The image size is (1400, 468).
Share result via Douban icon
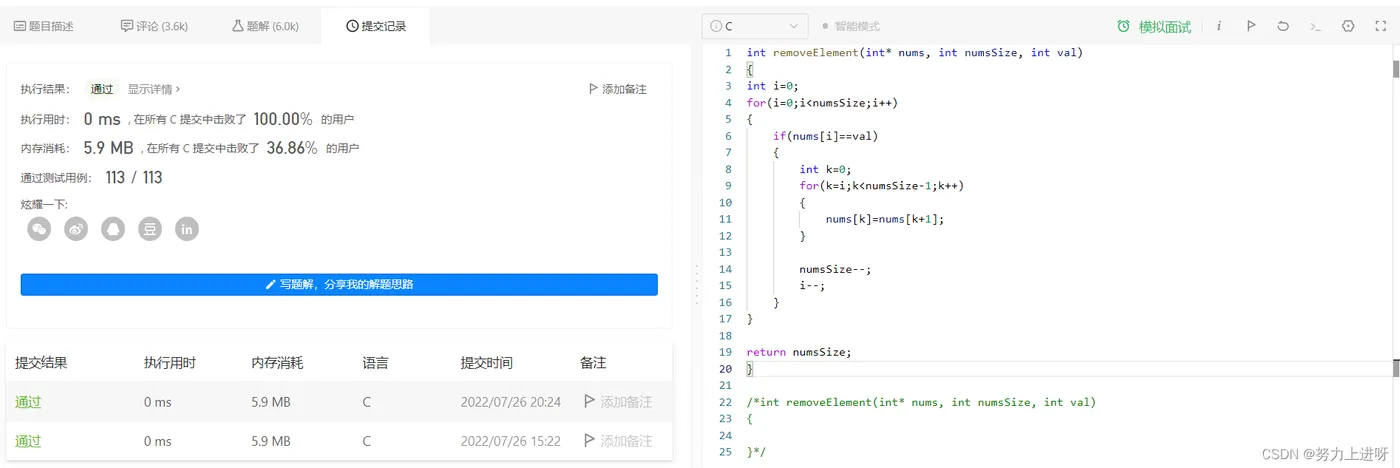point(150,229)
